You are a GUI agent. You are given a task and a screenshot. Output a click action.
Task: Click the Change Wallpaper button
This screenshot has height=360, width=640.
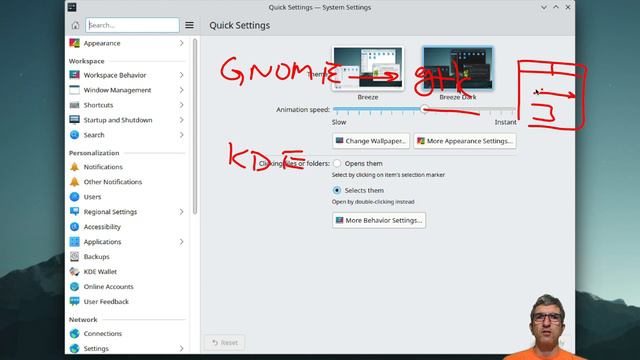click(x=371, y=141)
